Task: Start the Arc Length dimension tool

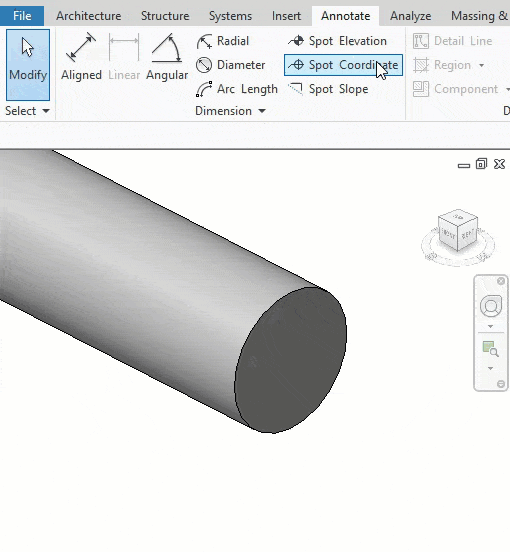Action: click(x=237, y=89)
